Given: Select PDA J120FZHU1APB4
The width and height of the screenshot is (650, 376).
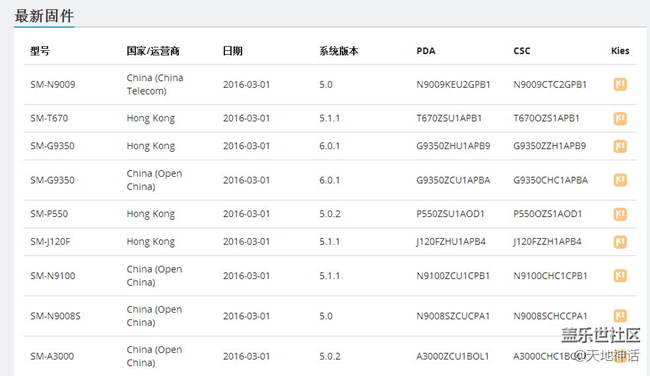Looking at the screenshot, I should 451,242.
